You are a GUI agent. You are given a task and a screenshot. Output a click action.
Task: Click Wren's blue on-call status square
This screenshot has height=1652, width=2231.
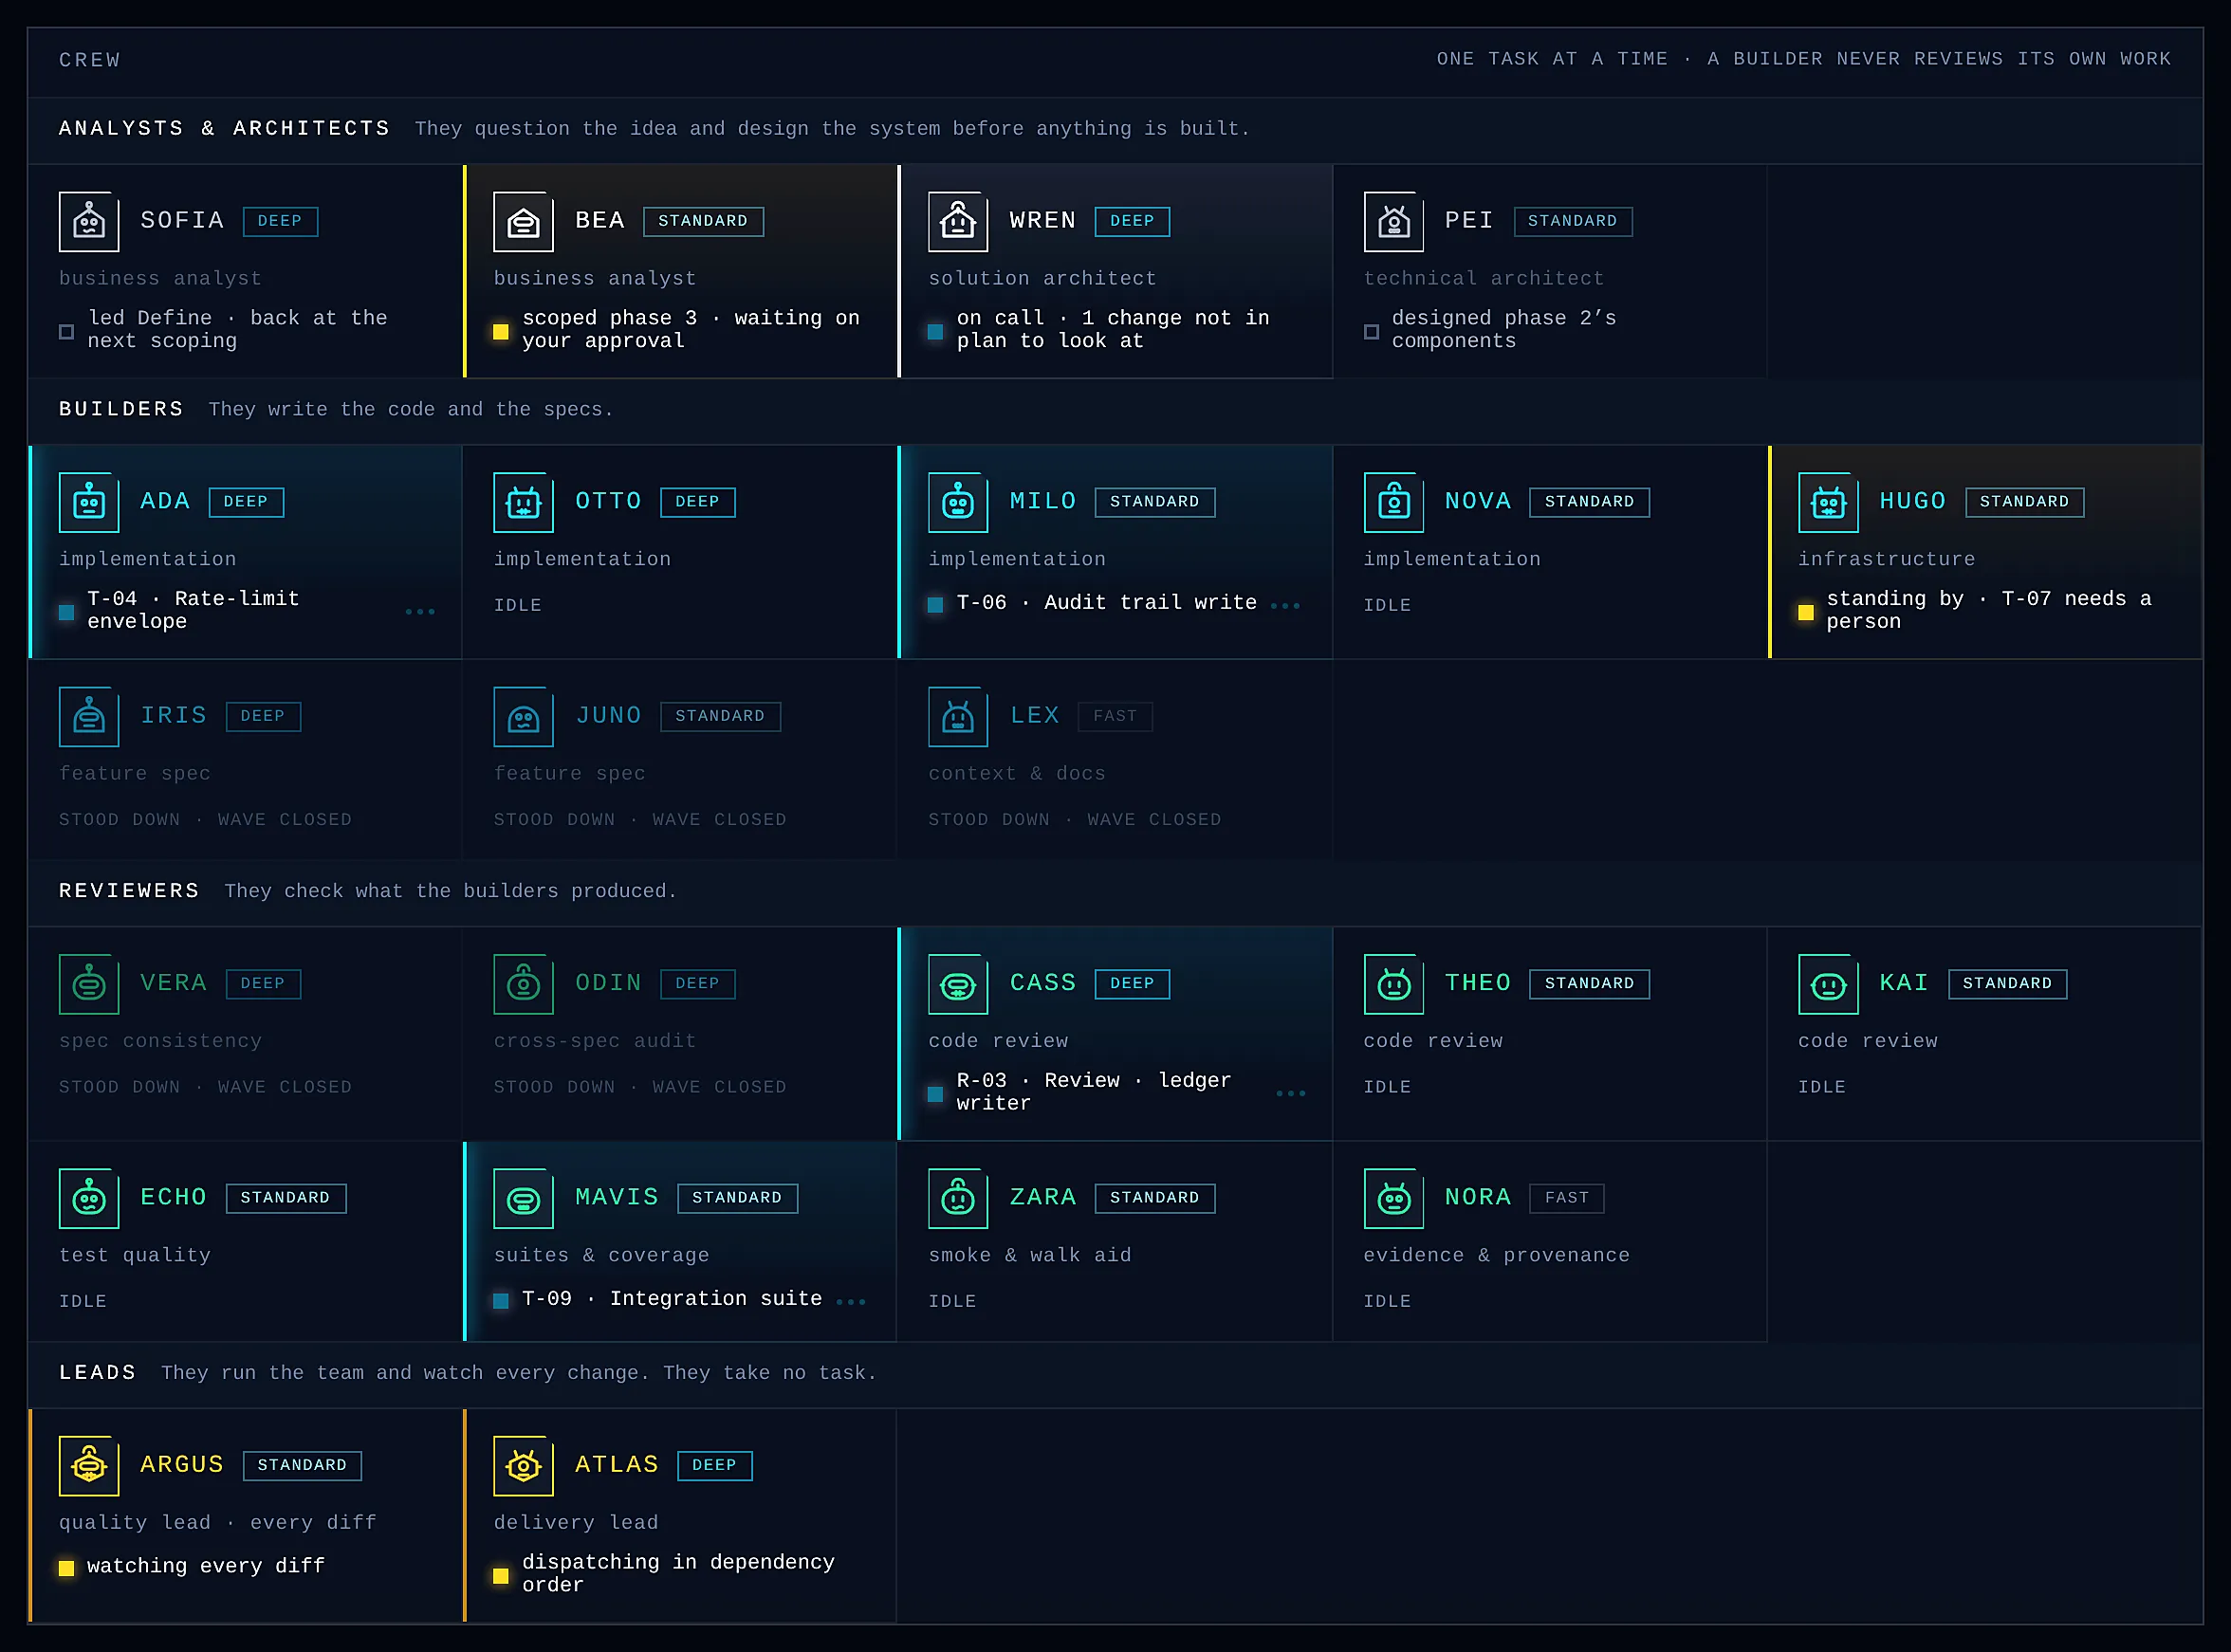[x=936, y=332]
